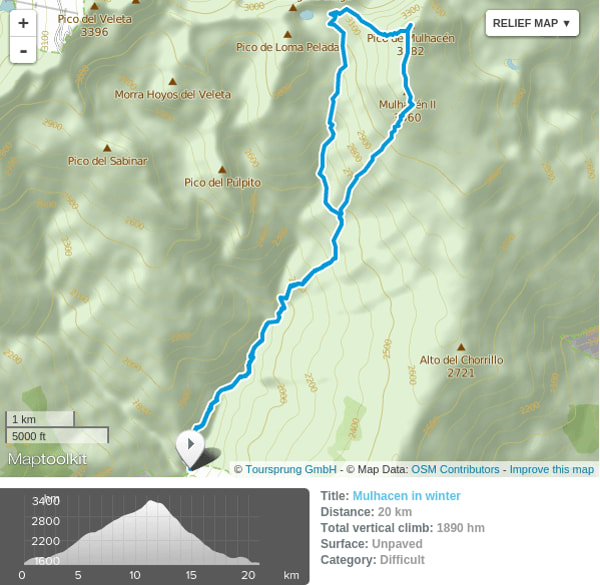Click the 1 km scale bar
Viewport: 600px width, 585px height.
[x=40, y=419]
